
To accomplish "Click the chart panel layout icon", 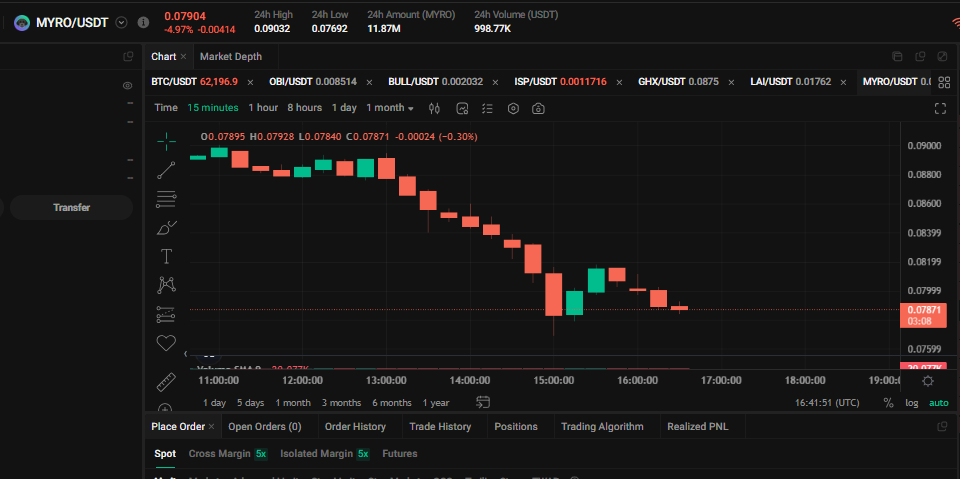I will (x=897, y=56).
